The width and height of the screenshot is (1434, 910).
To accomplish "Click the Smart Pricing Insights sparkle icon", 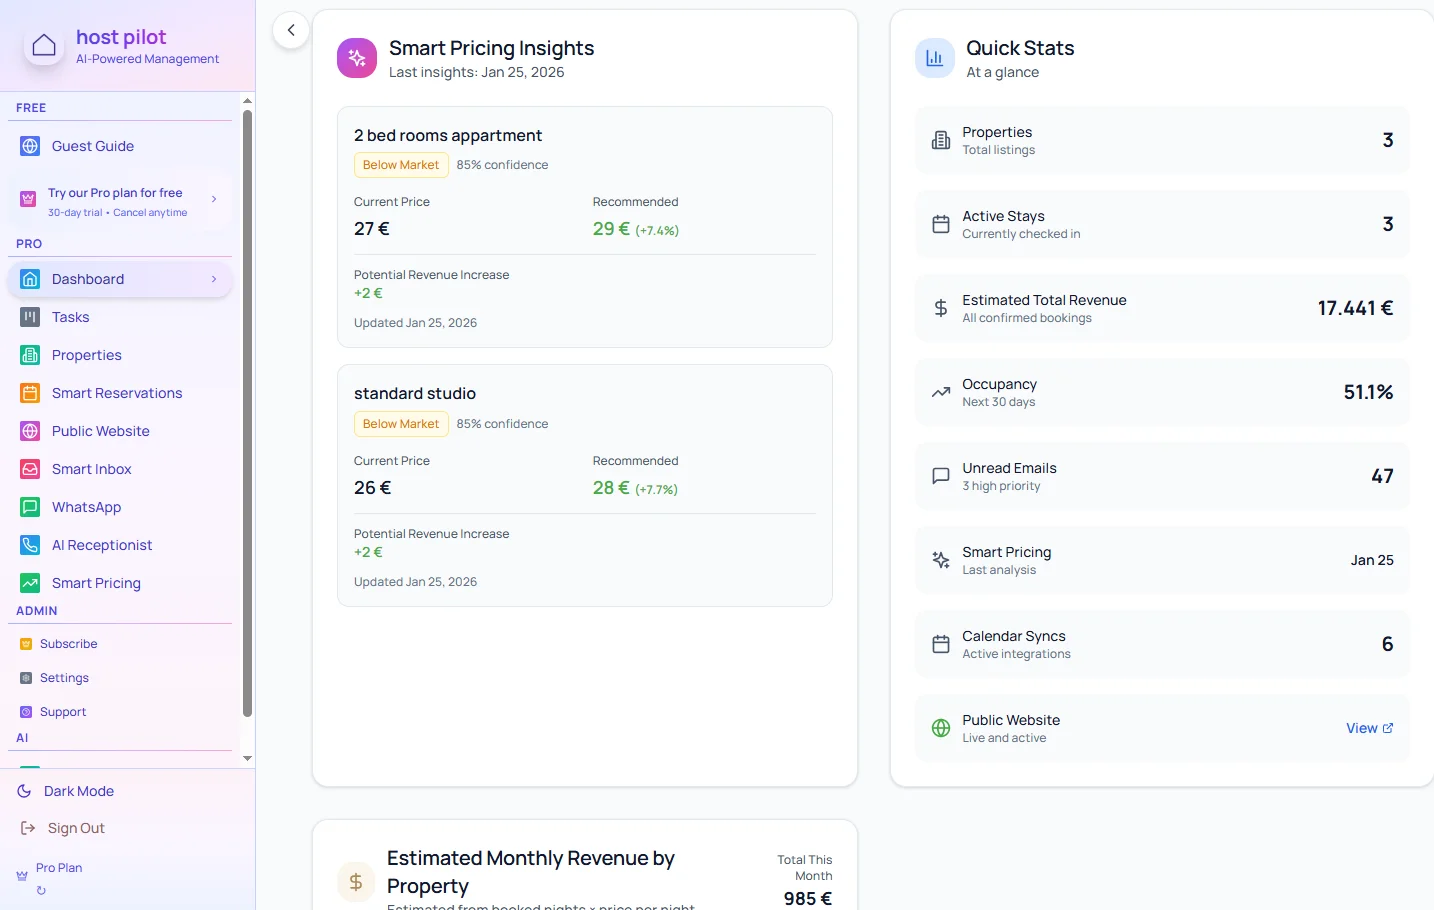I will tap(356, 58).
